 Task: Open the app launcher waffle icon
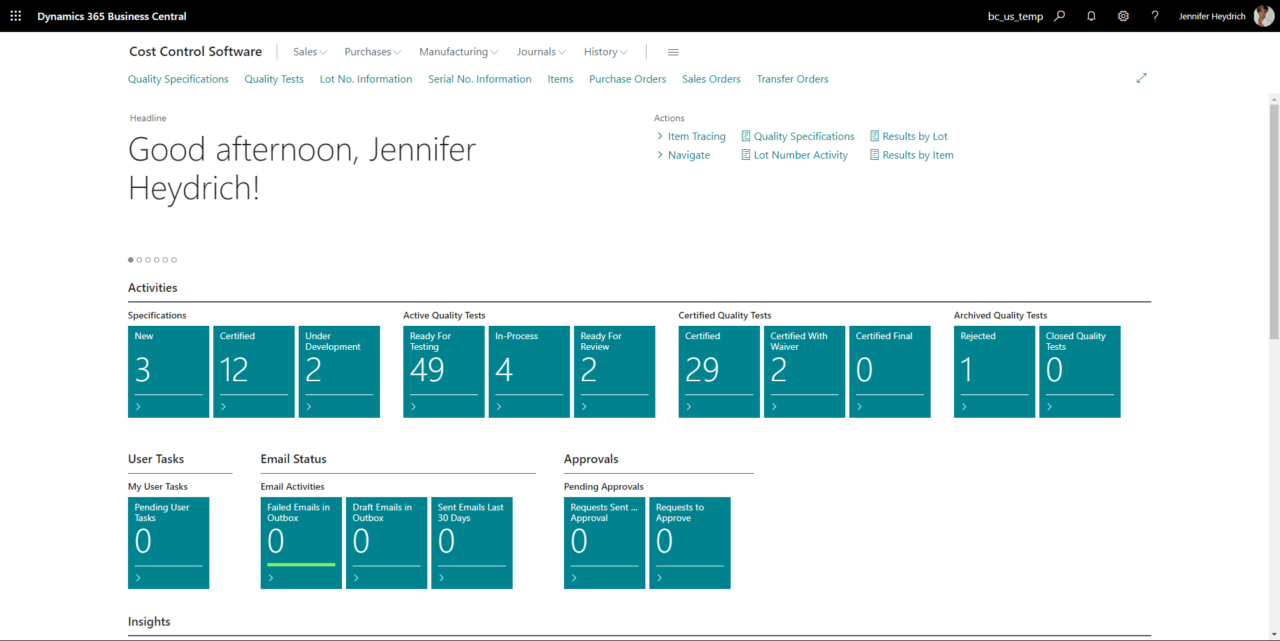click(x=15, y=16)
